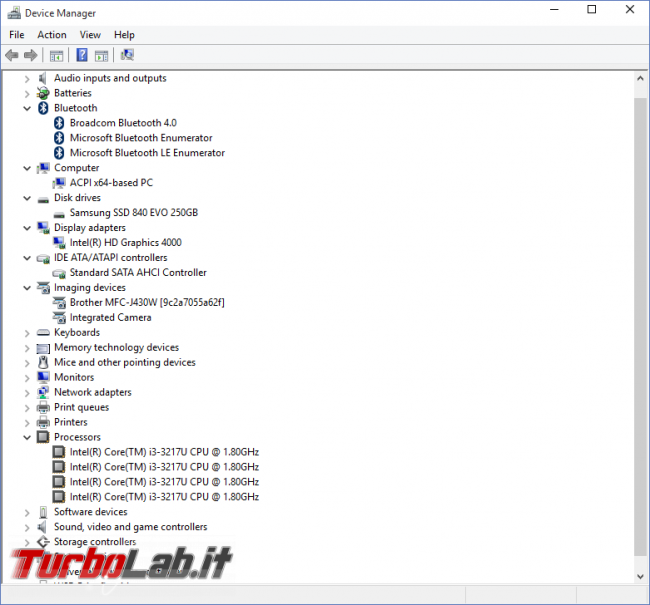Open the Action menu
This screenshot has width=650, height=605.
[x=52, y=35]
